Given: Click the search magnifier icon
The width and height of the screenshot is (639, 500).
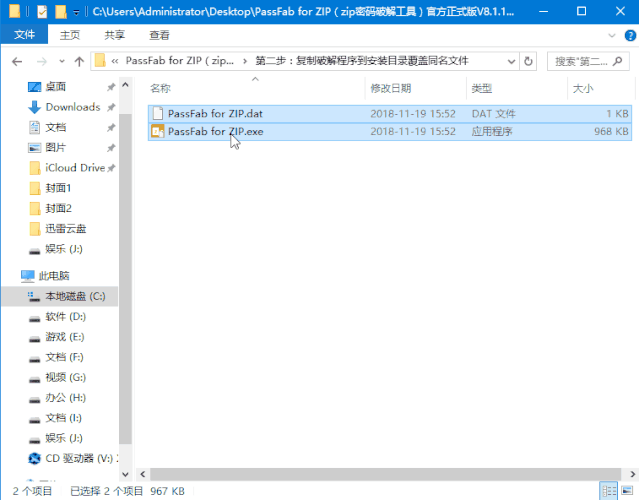Looking at the screenshot, I should [618, 61].
